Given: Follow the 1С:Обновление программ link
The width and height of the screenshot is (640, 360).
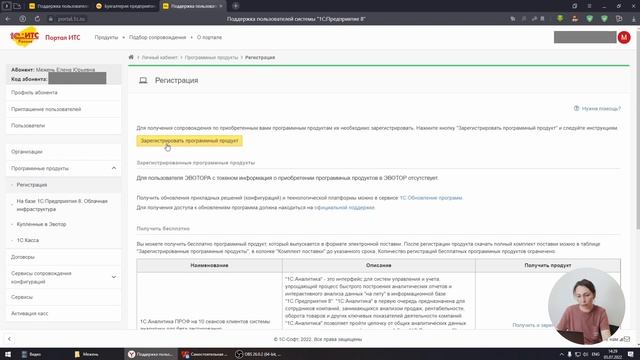Looking at the screenshot, I should (431, 198).
